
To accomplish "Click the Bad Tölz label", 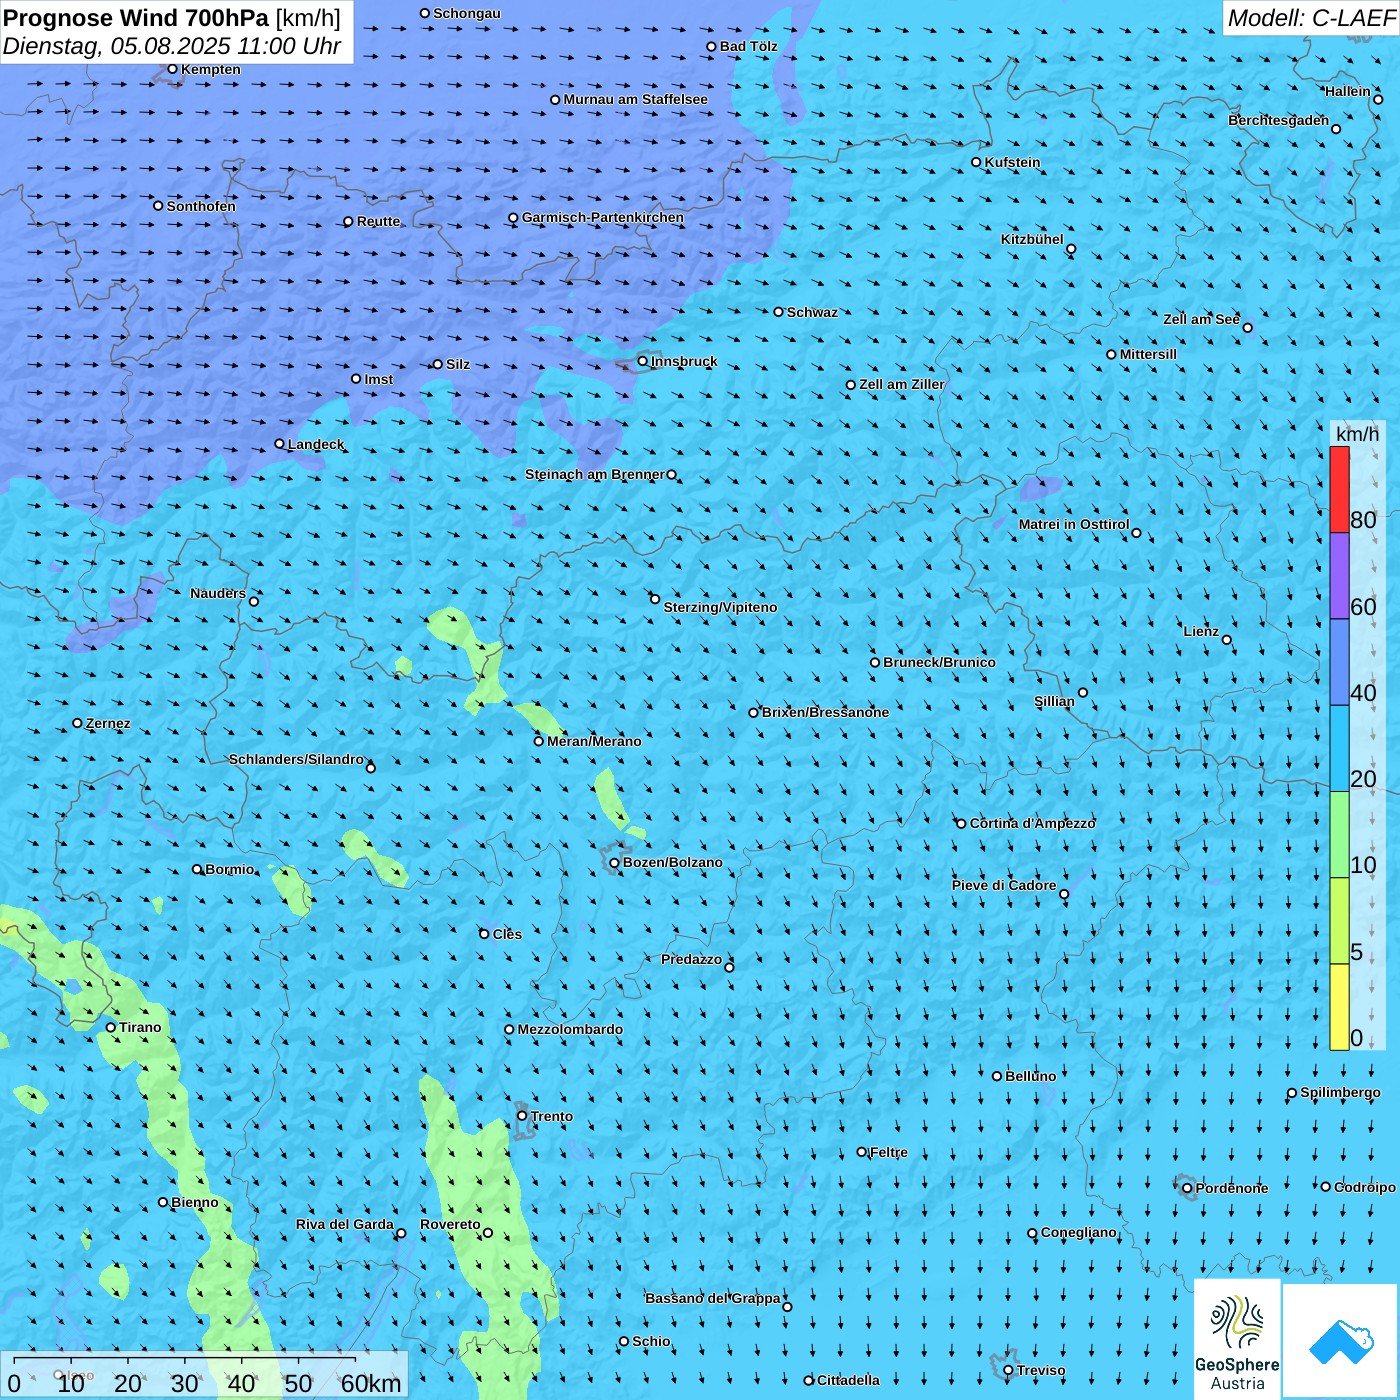I will pos(749,46).
